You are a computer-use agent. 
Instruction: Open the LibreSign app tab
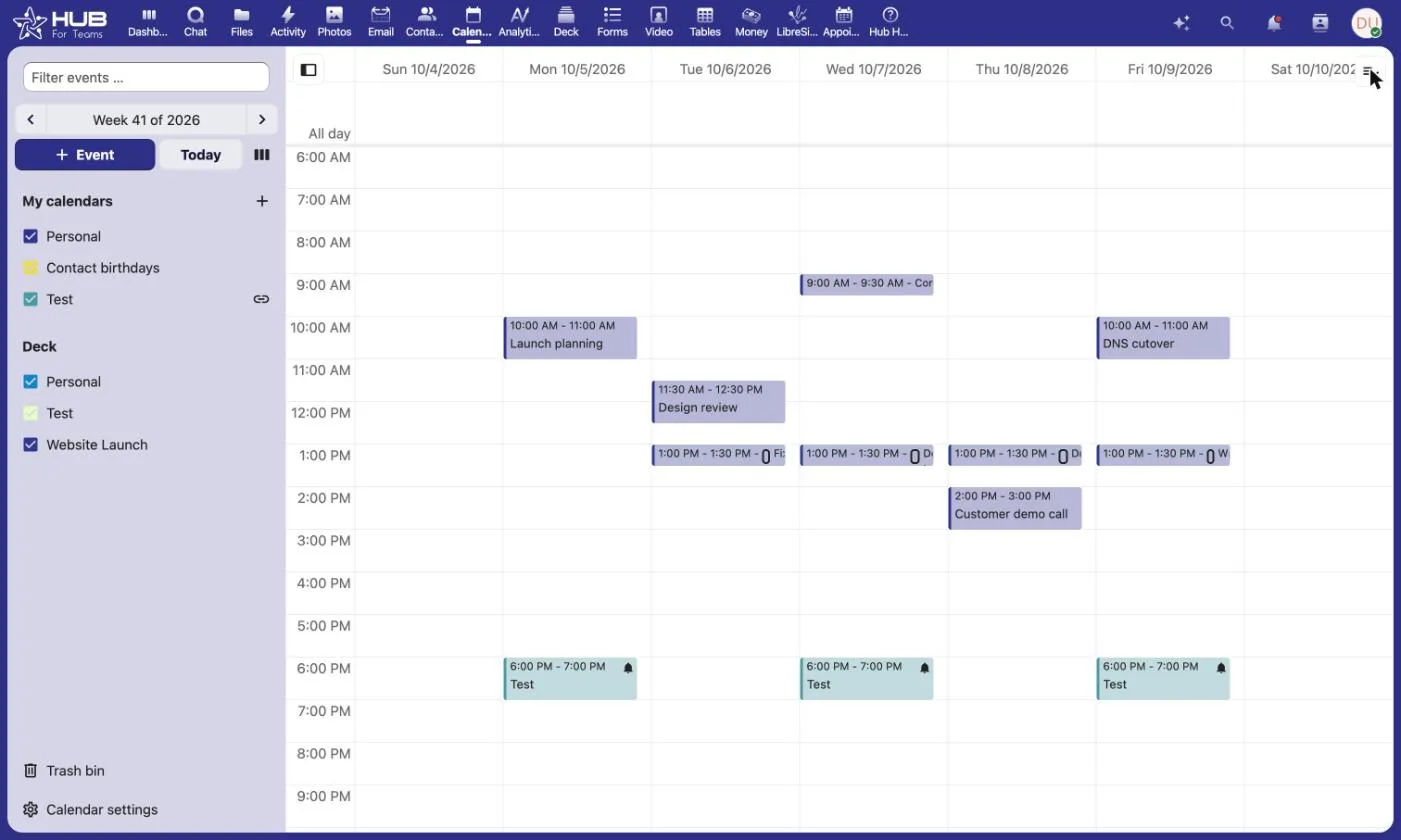click(797, 22)
